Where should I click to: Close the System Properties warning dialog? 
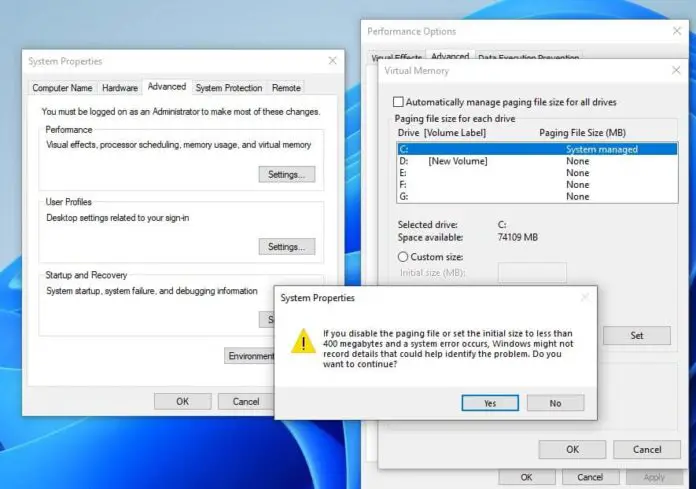click(x=579, y=298)
